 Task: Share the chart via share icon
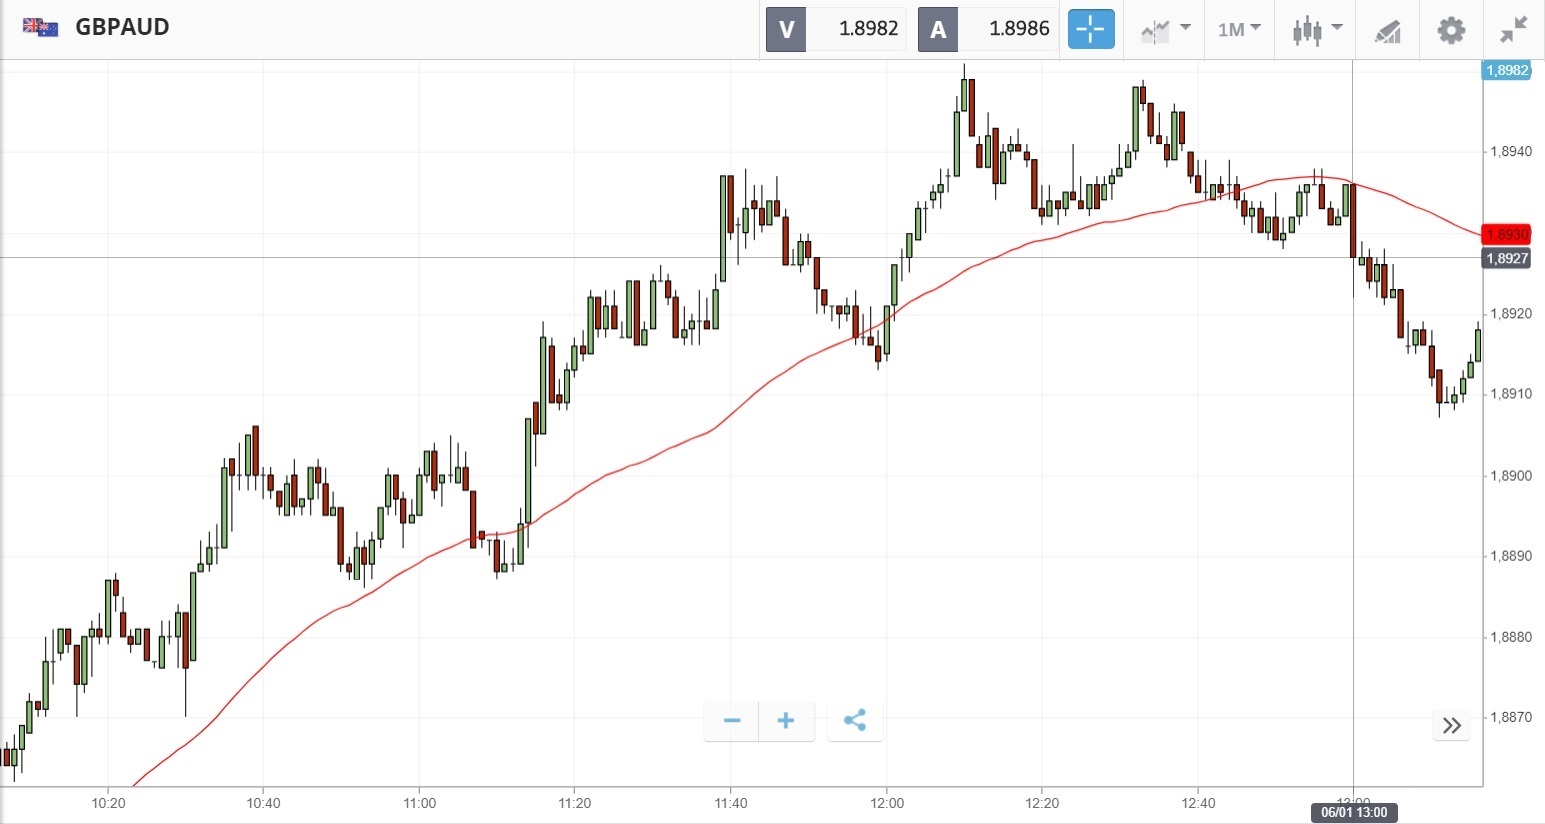click(855, 721)
